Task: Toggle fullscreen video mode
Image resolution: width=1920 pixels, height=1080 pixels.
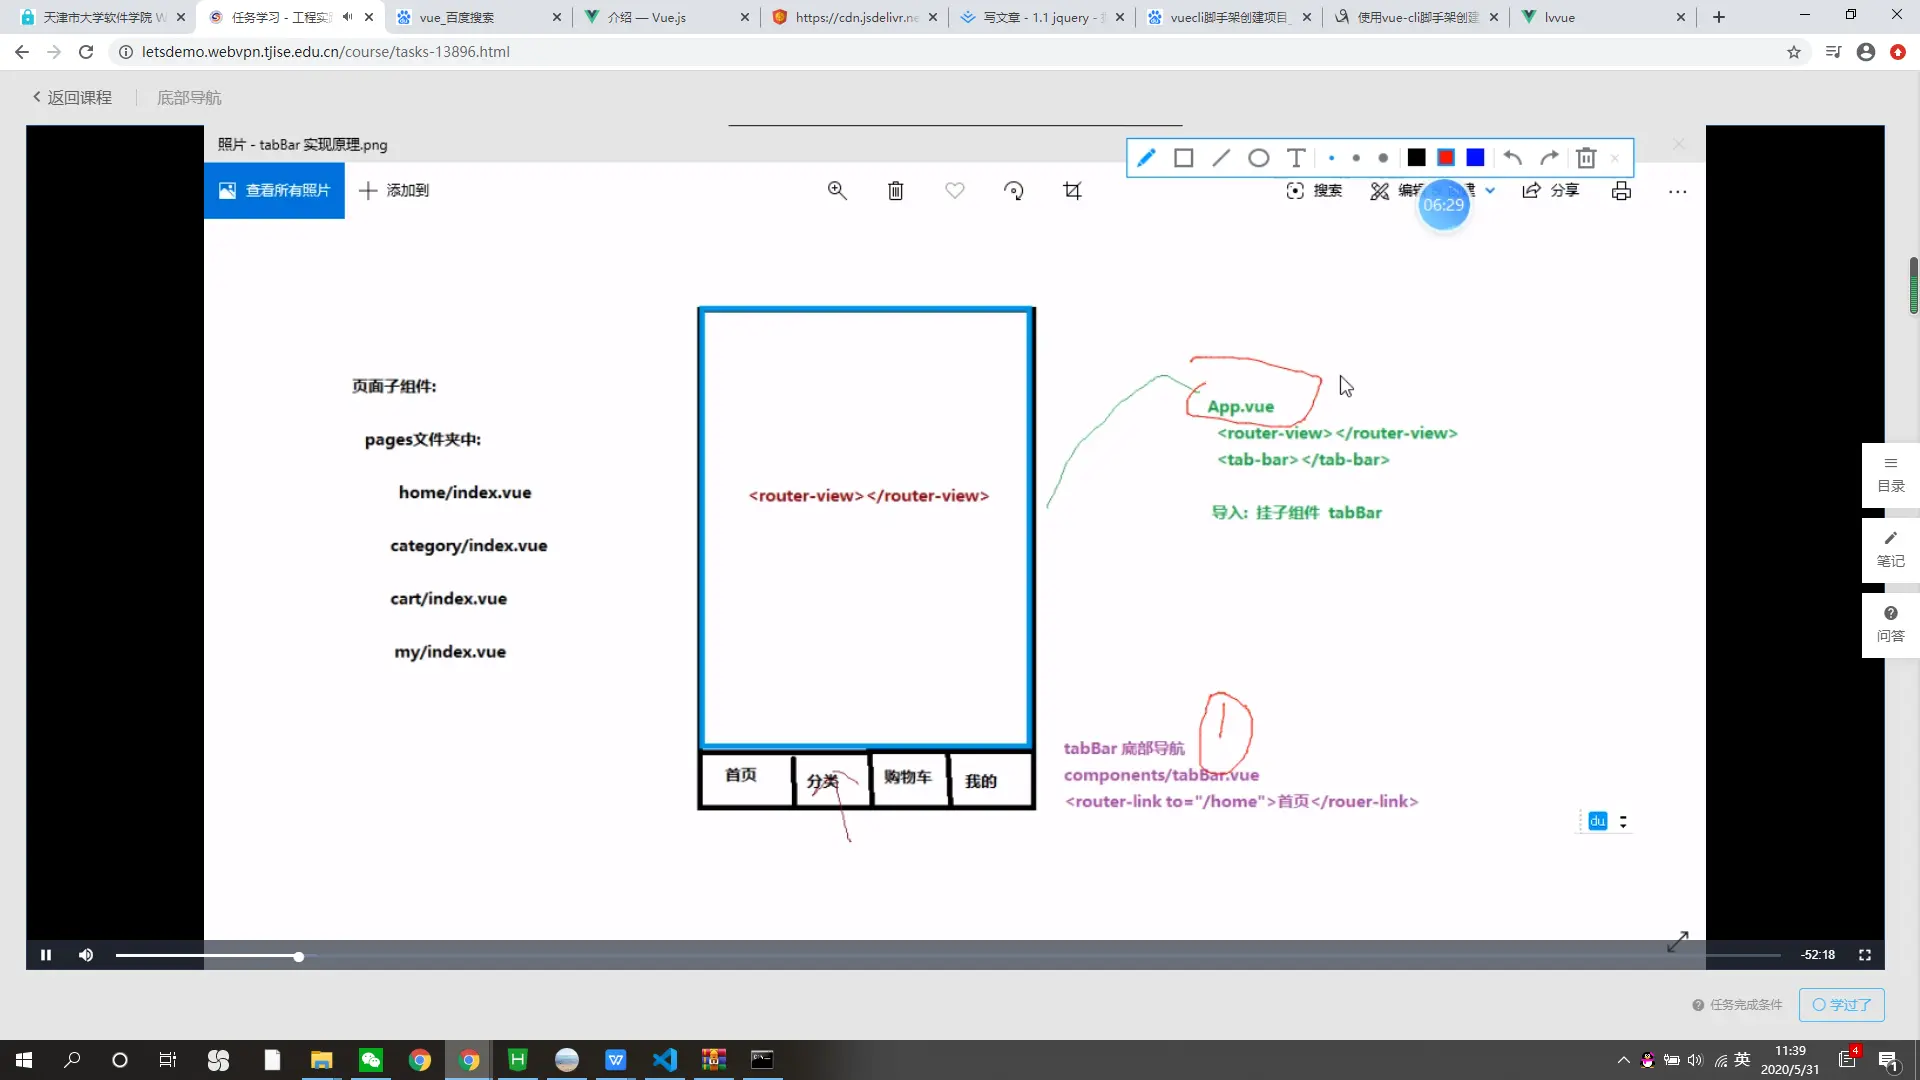Action: tap(1865, 955)
